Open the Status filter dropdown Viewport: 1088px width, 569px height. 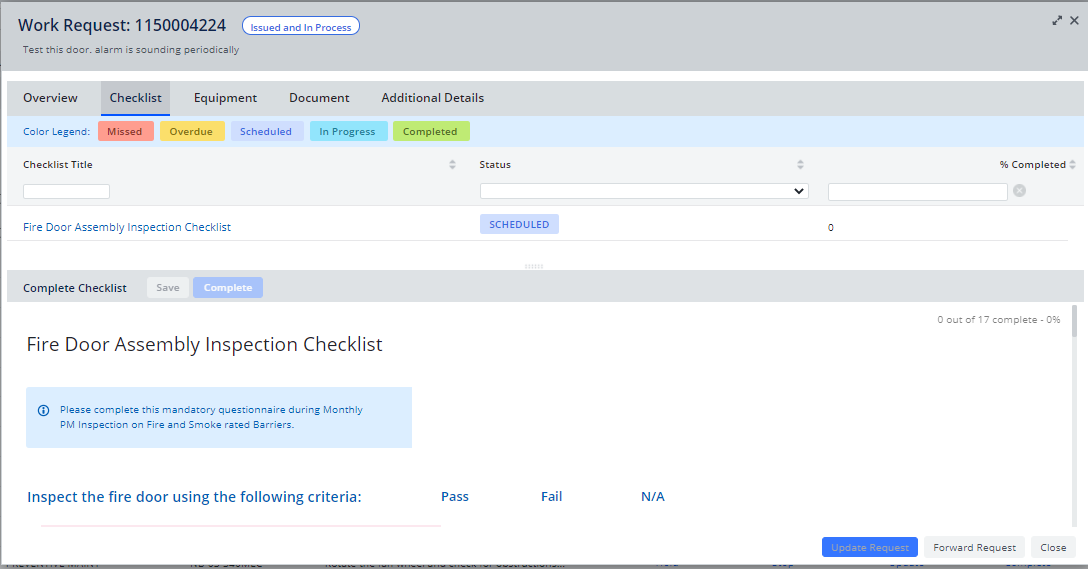coord(644,191)
